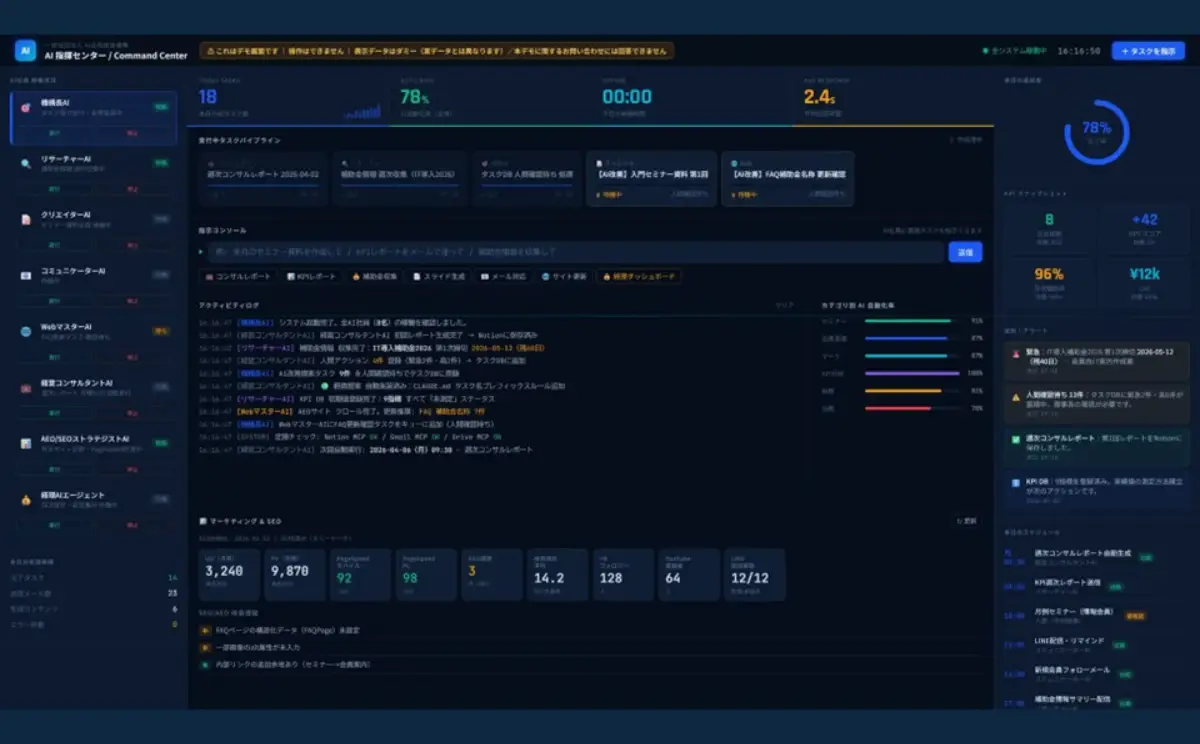1200x744 pixels.
Task: Click the 00:00 timer stat
Action: [x=694, y=98]
